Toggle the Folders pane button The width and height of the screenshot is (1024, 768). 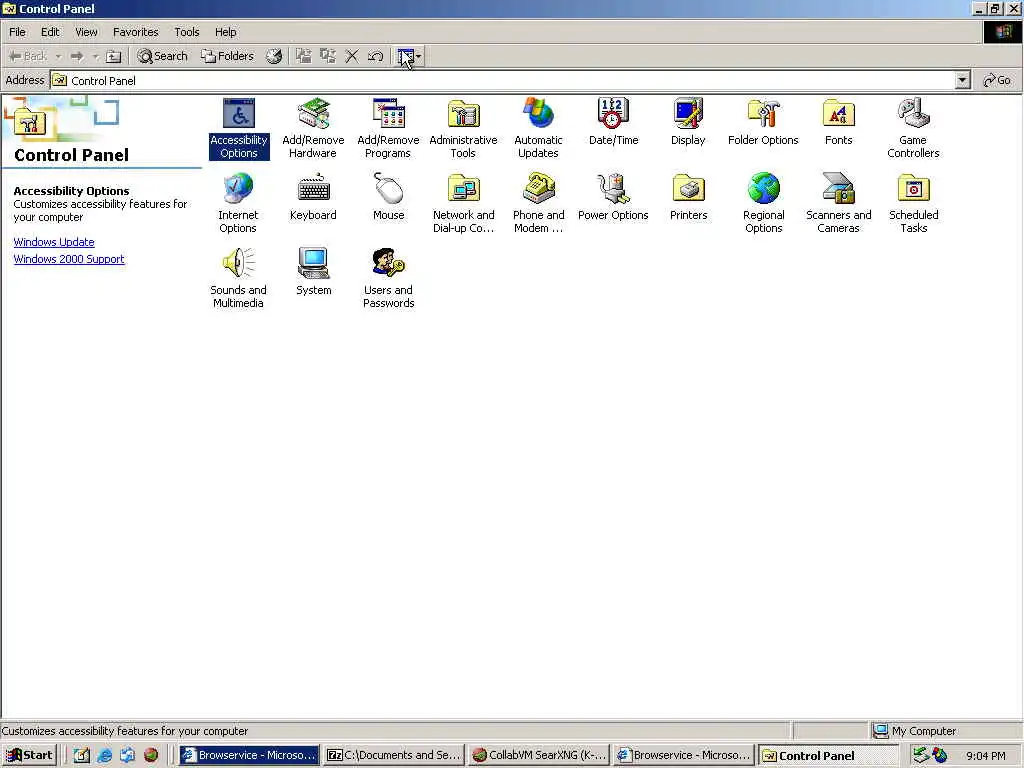[x=227, y=56]
